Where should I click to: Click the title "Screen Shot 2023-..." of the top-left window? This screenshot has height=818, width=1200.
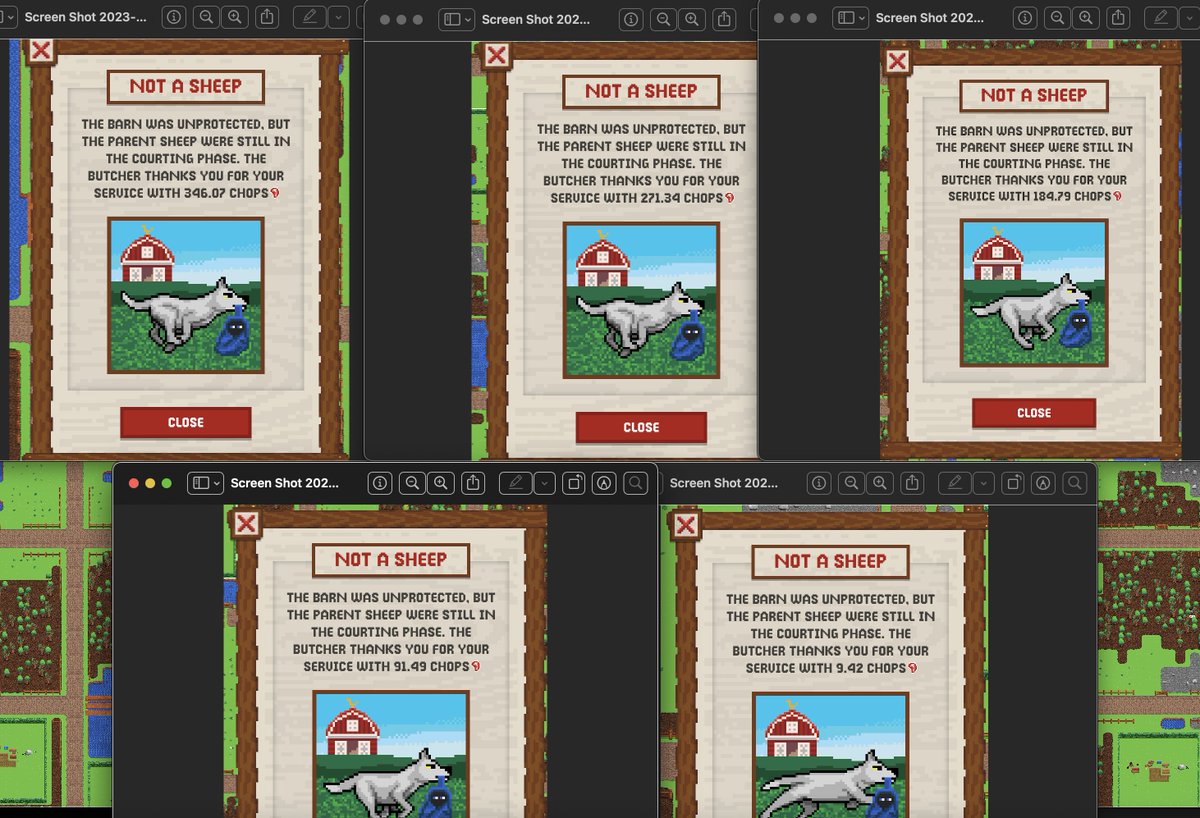click(85, 17)
